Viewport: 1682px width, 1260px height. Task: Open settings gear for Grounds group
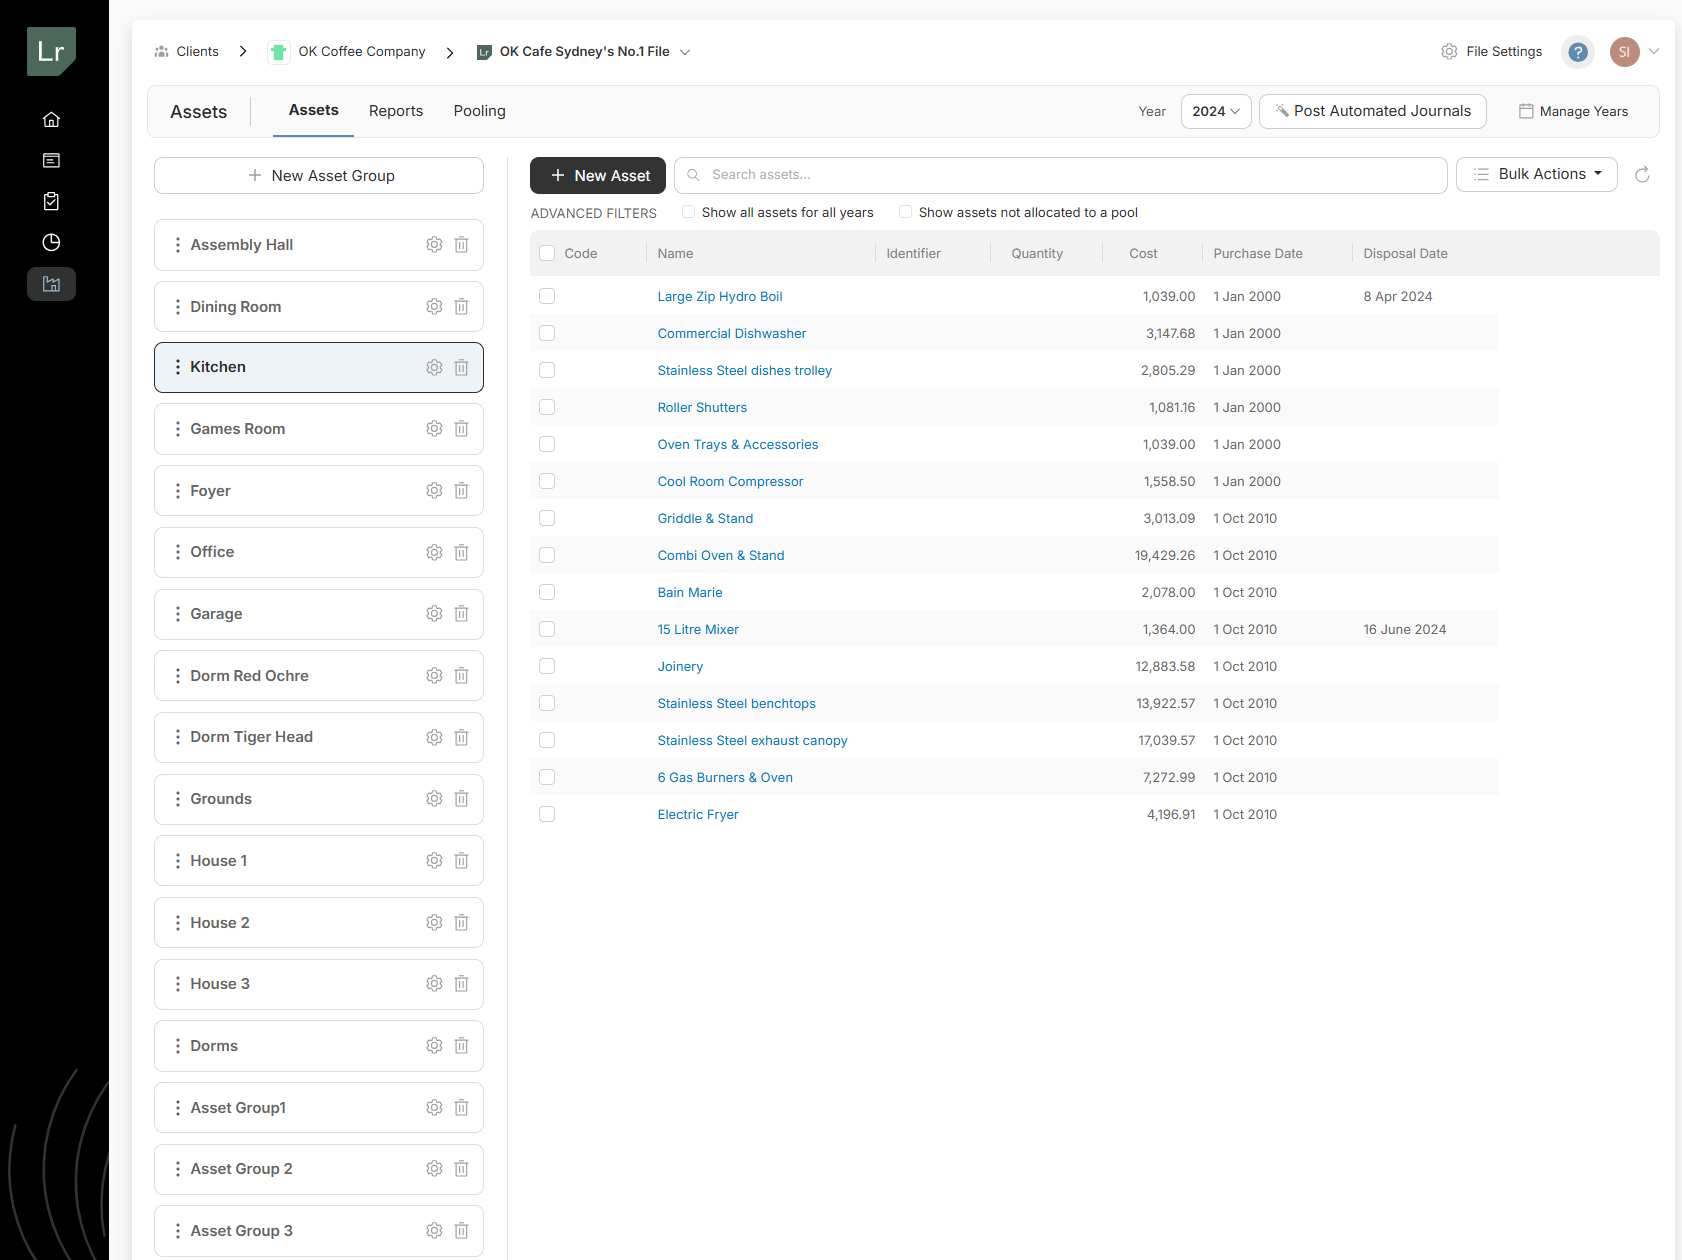pyautogui.click(x=434, y=799)
